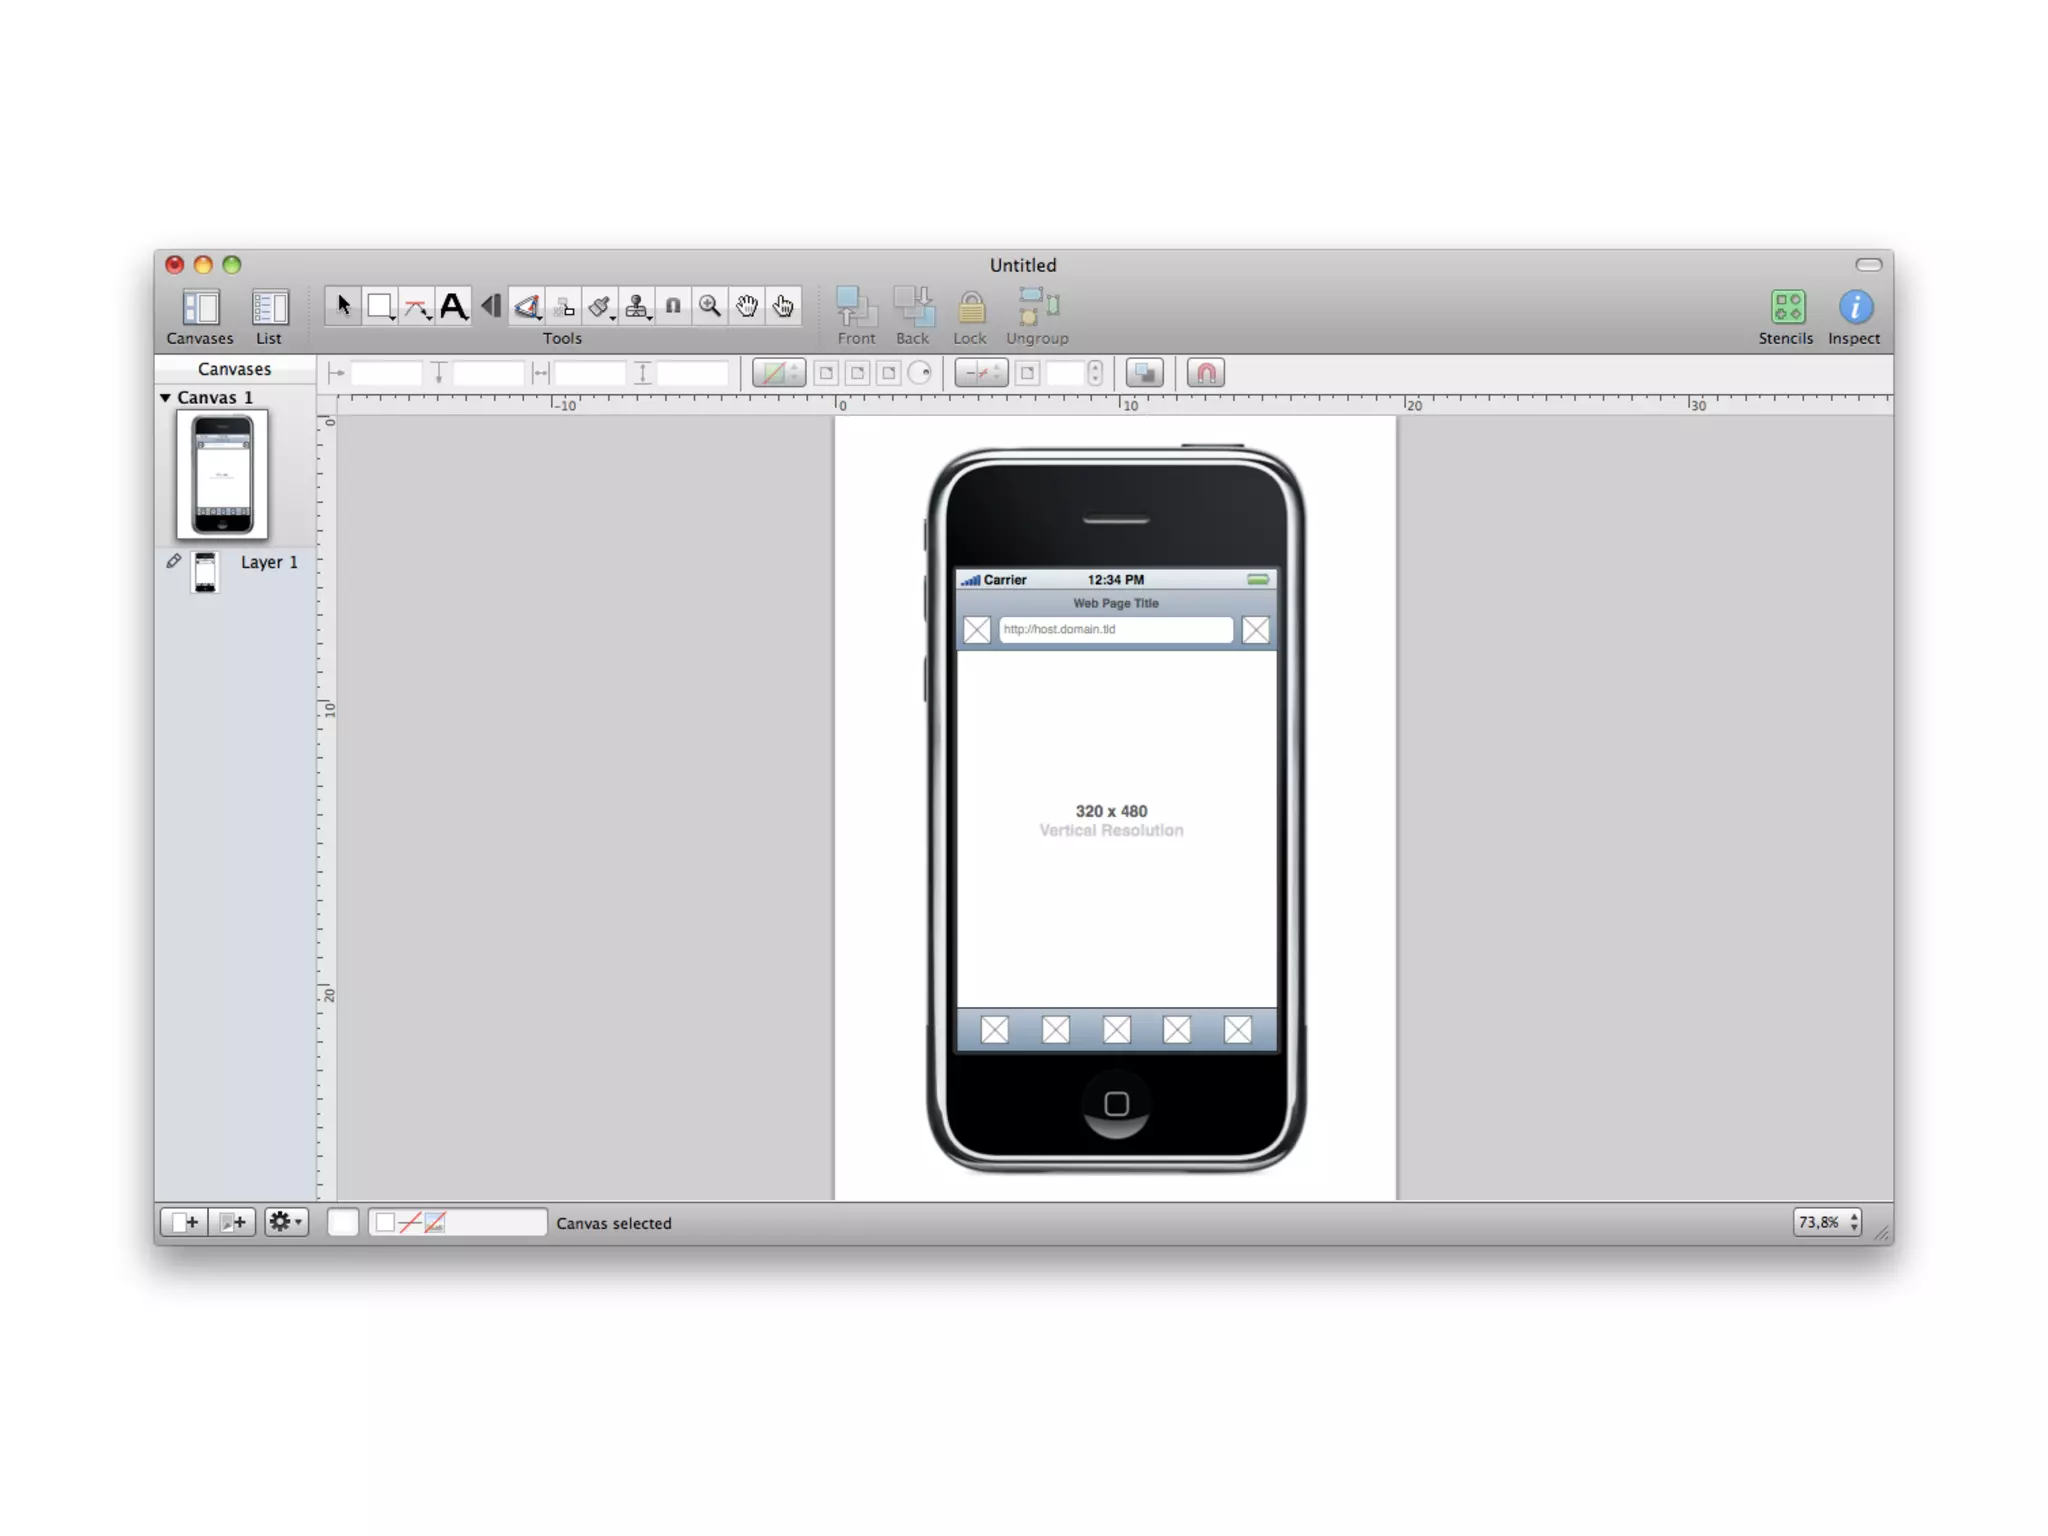The width and height of the screenshot is (2048, 1536).
Task: Toggle the List outline view
Action: point(269,316)
